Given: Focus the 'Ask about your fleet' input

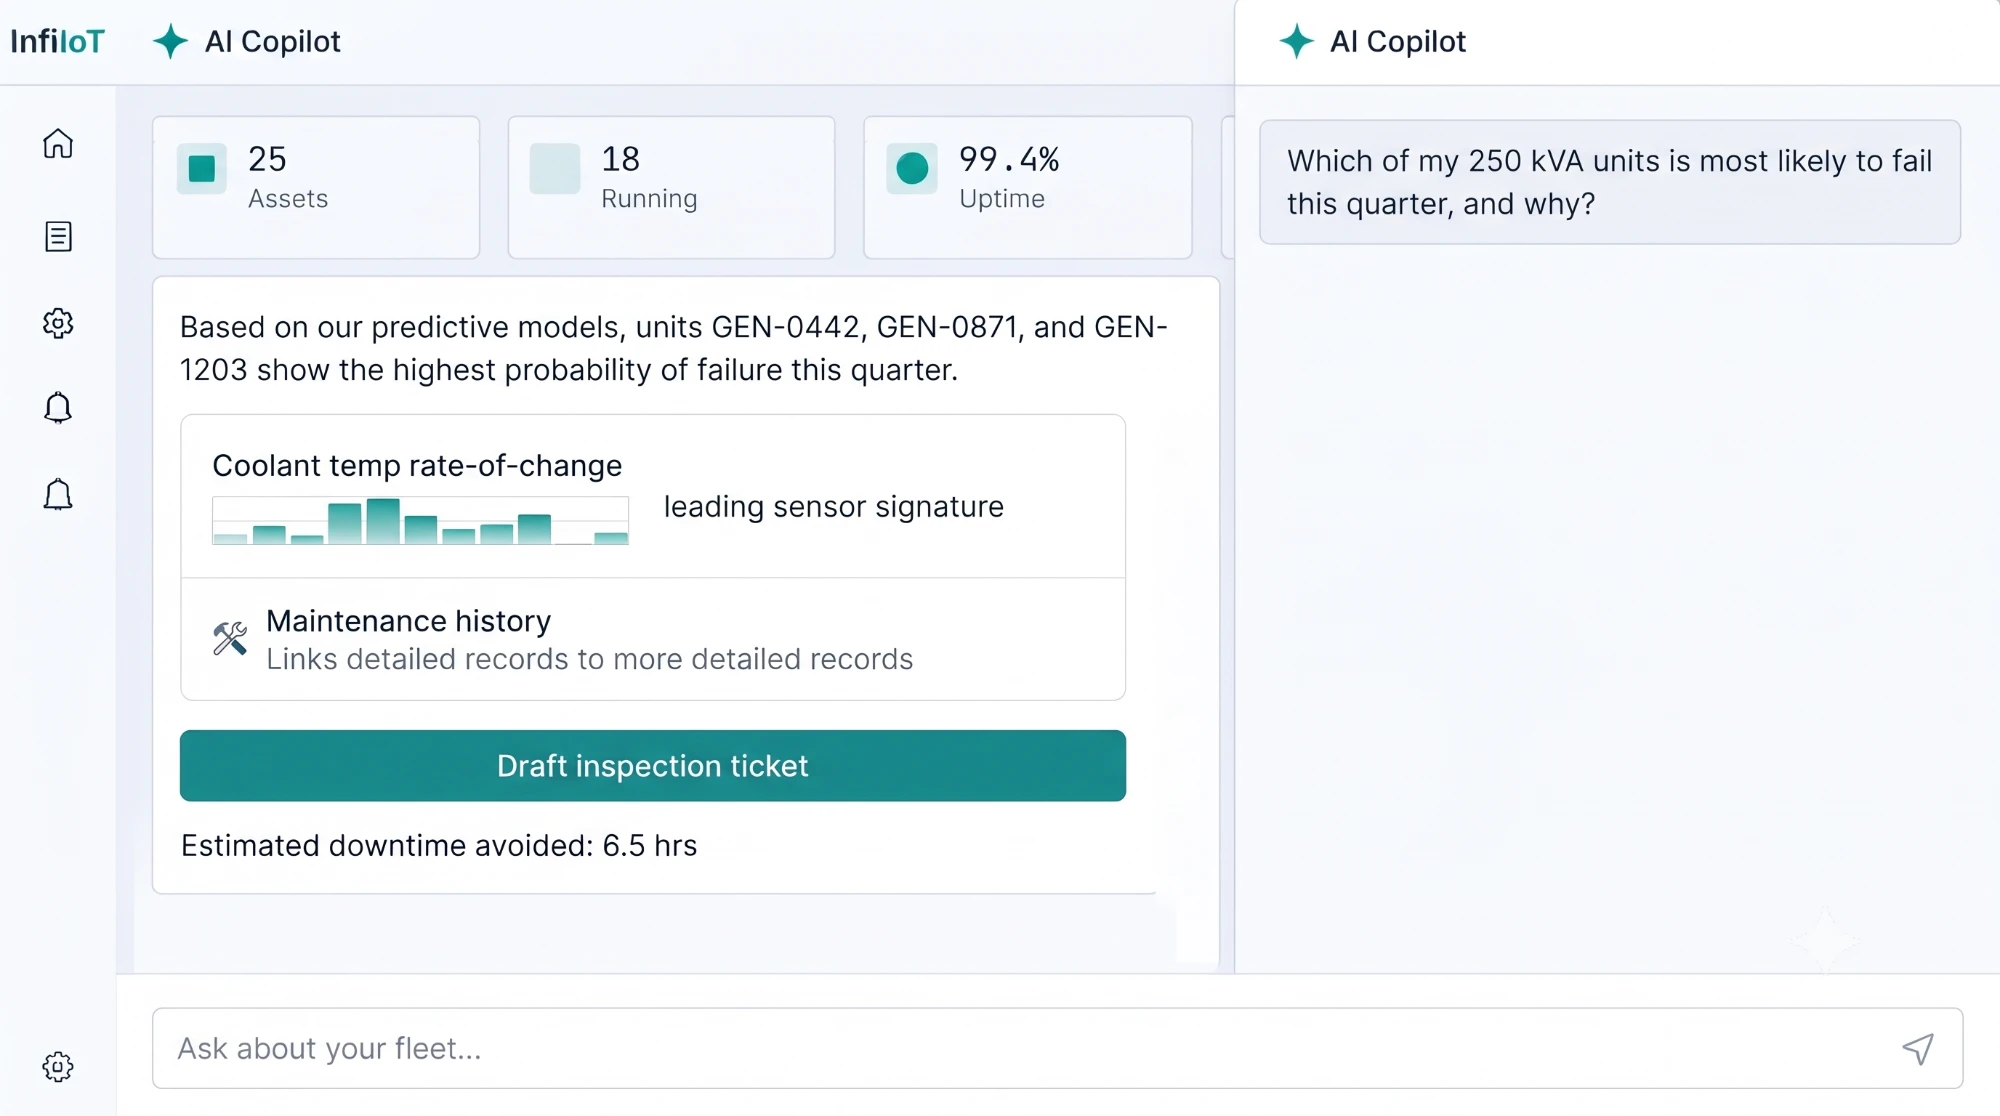Looking at the screenshot, I should [x=1057, y=1049].
